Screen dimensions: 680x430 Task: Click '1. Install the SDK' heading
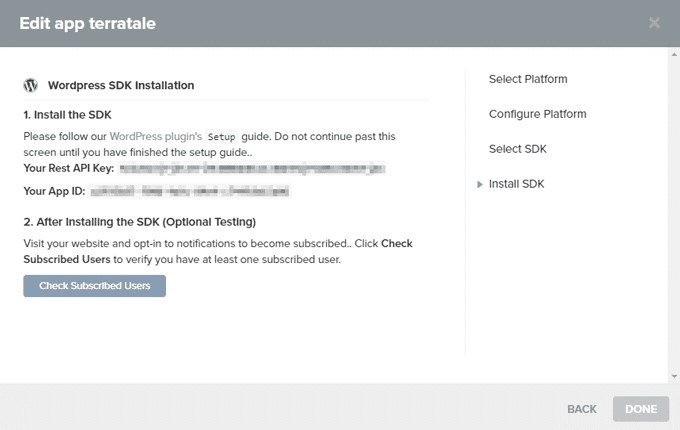pos(67,115)
